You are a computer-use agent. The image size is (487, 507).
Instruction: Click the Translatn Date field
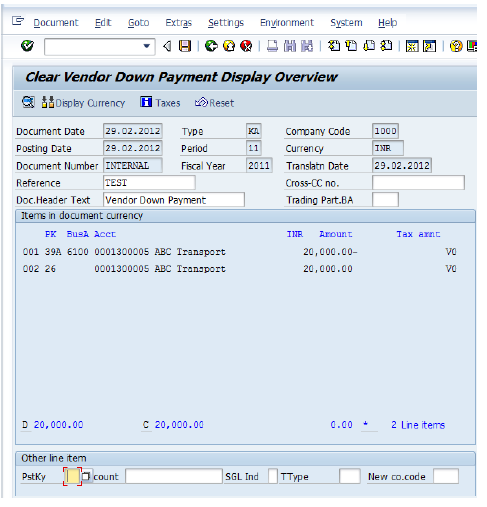tap(402, 165)
